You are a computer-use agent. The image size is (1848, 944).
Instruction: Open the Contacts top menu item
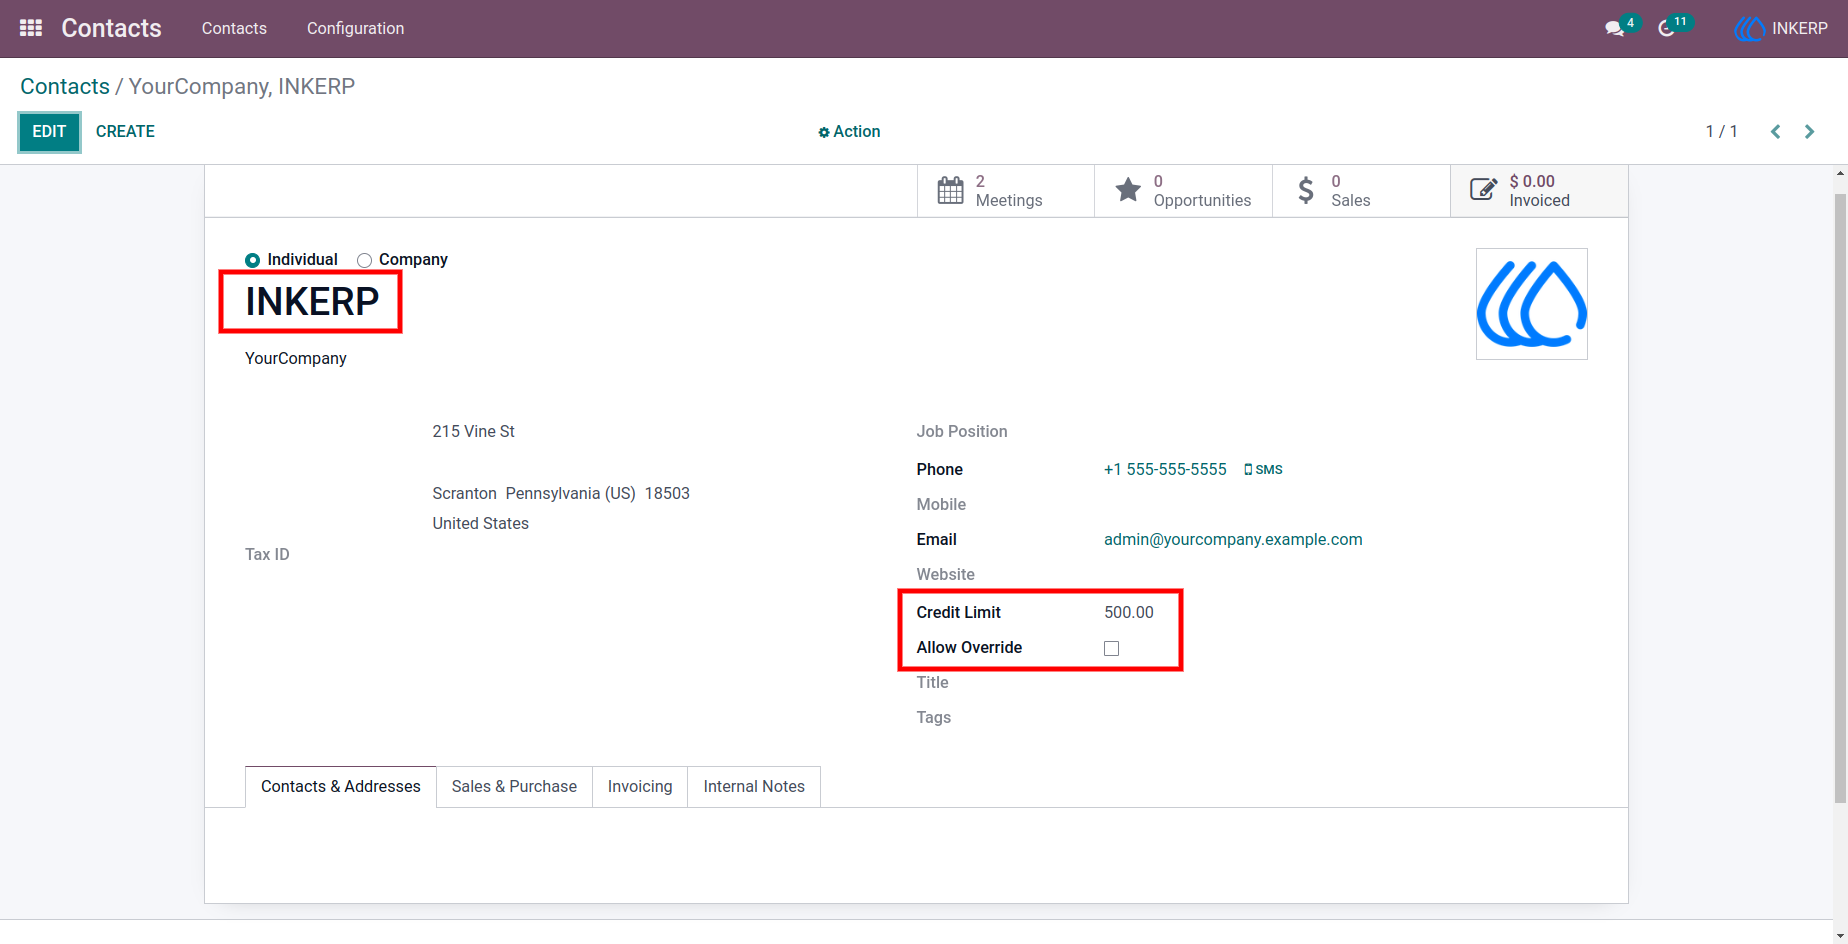click(x=234, y=28)
